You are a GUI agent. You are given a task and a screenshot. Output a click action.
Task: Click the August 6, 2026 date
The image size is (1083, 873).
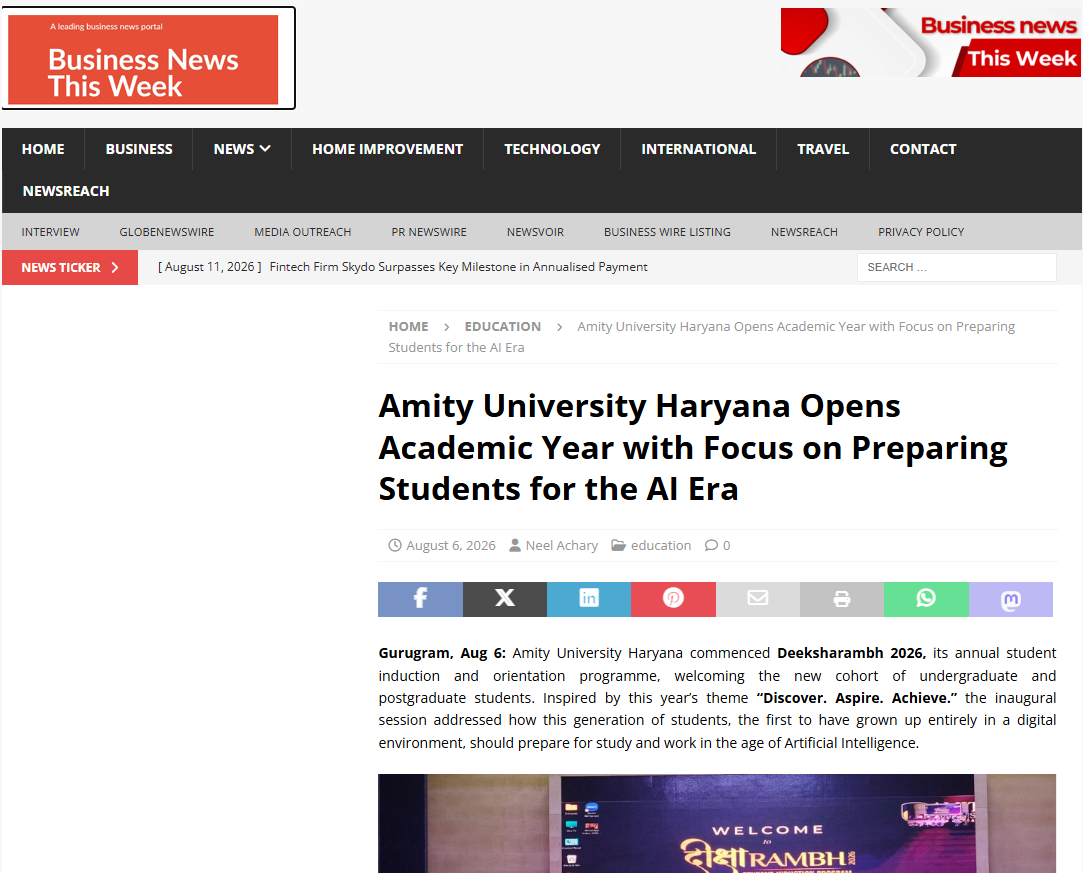[x=451, y=546]
